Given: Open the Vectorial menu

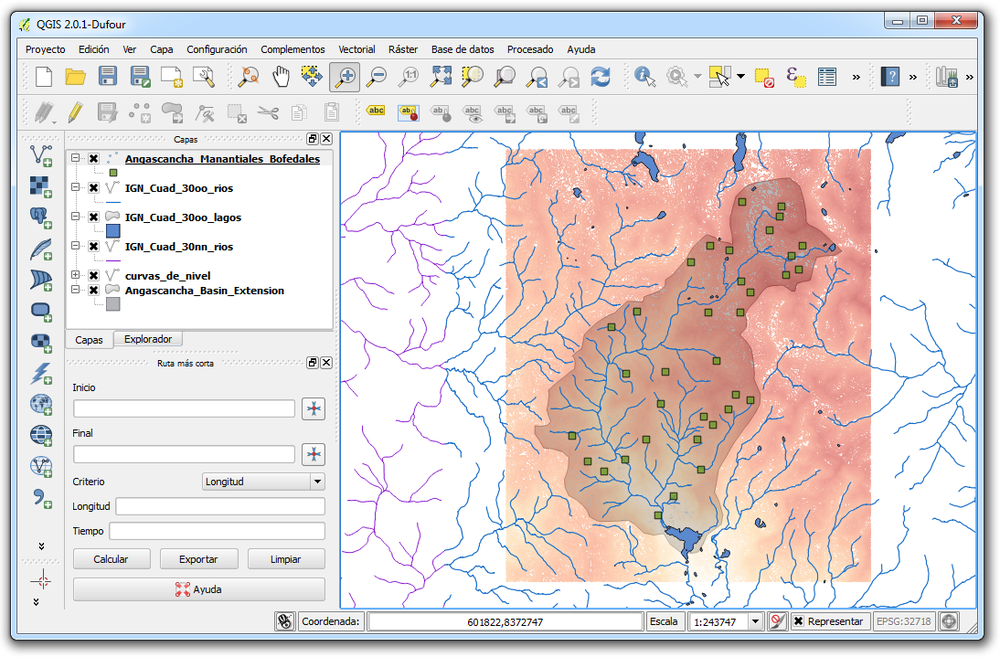Looking at the screenshot, I should (357, 49).
